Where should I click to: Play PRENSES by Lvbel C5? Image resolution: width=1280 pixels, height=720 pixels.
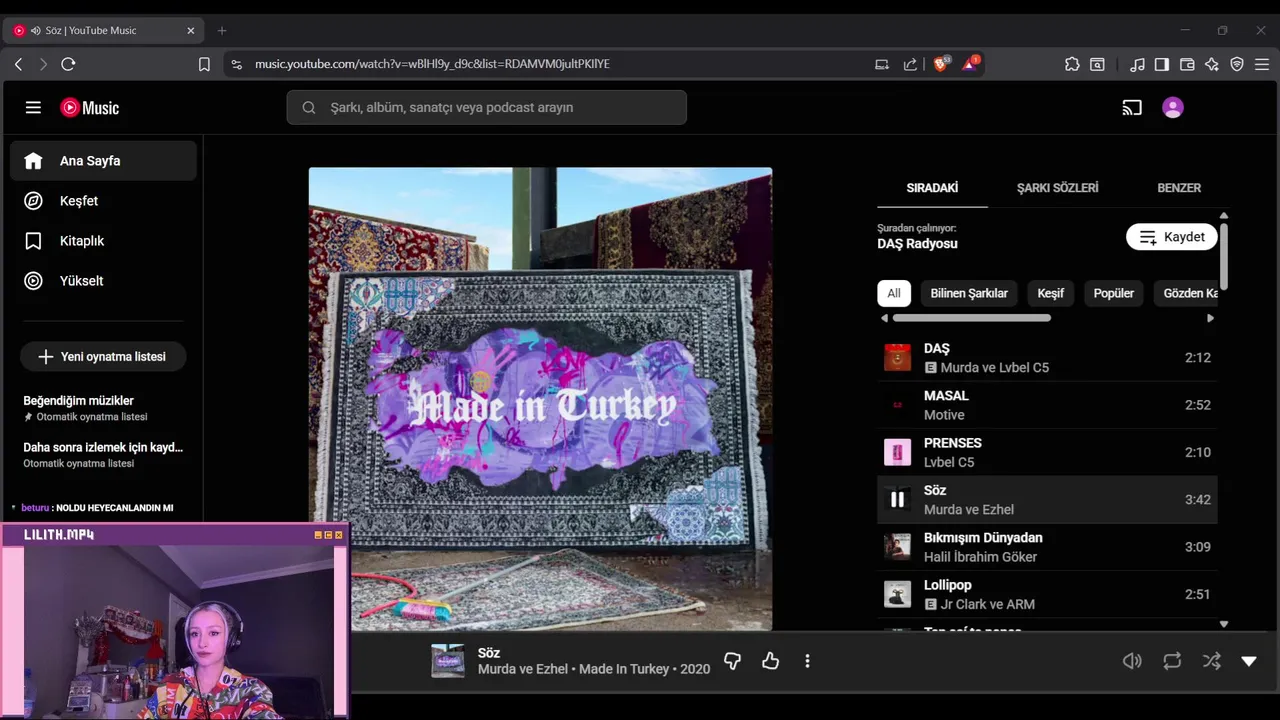1047,452
